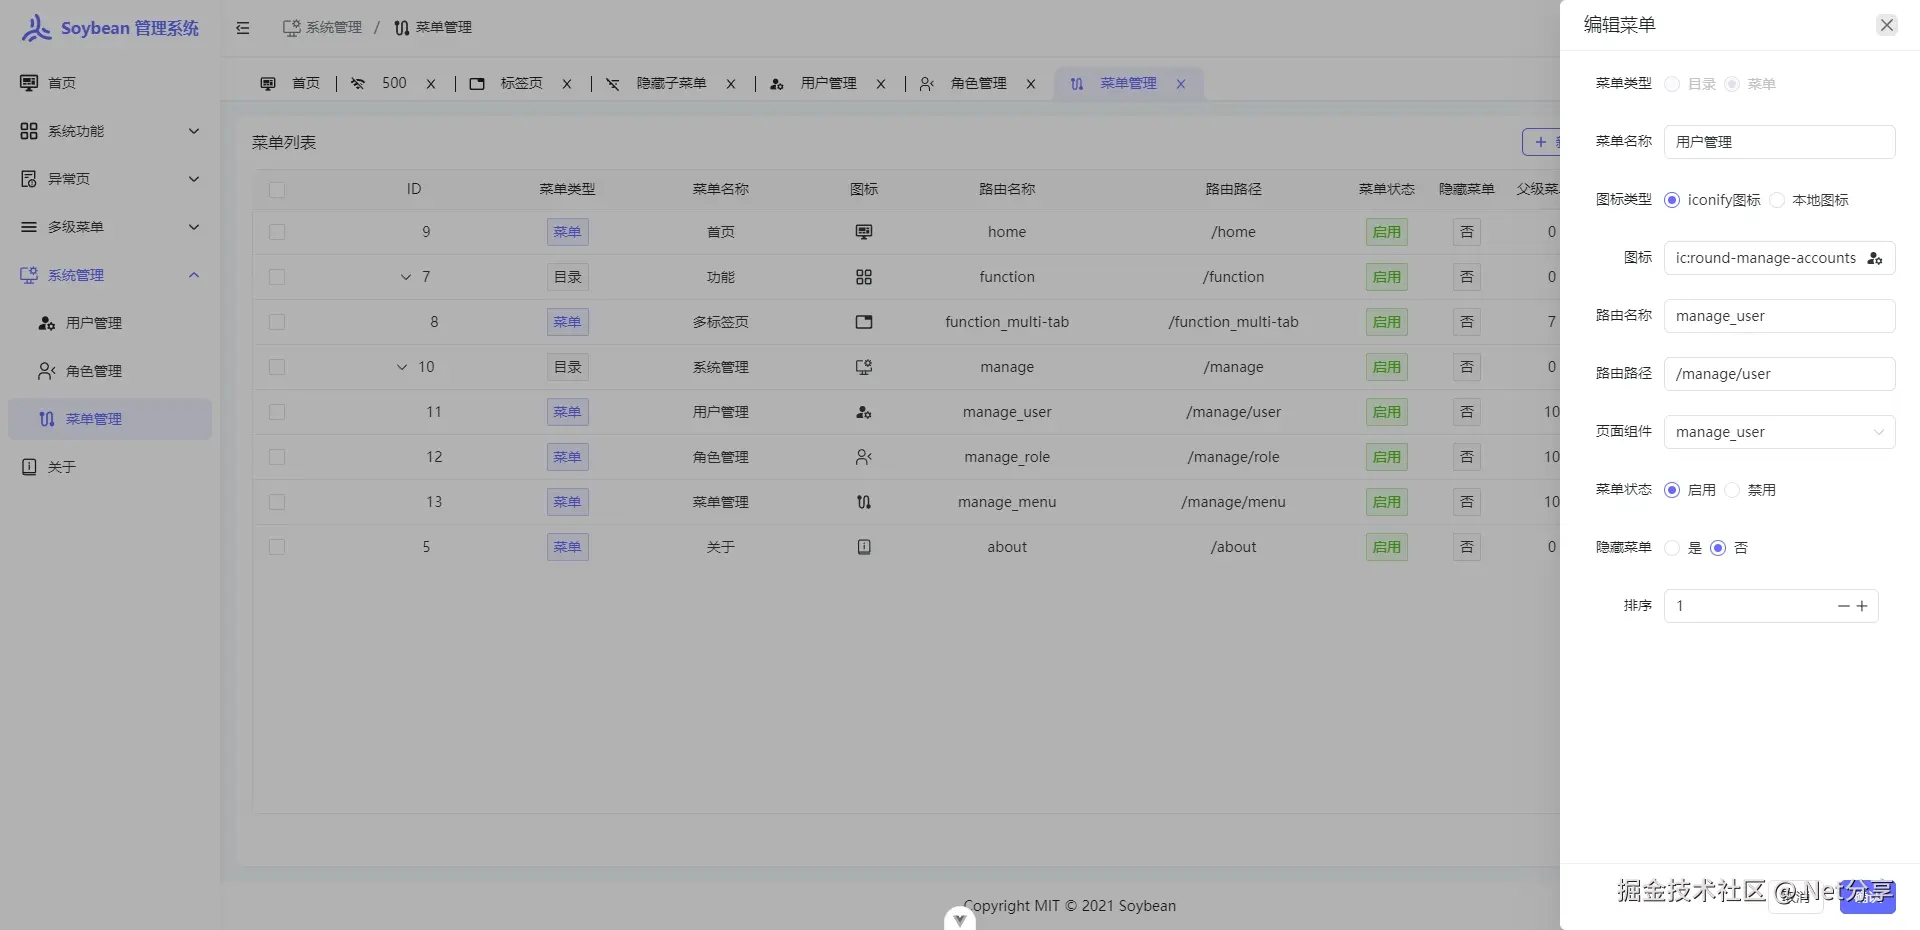Click the 路由名称 input field
This screenshot has height=930, width=1920.
(x=1779, y=316)
